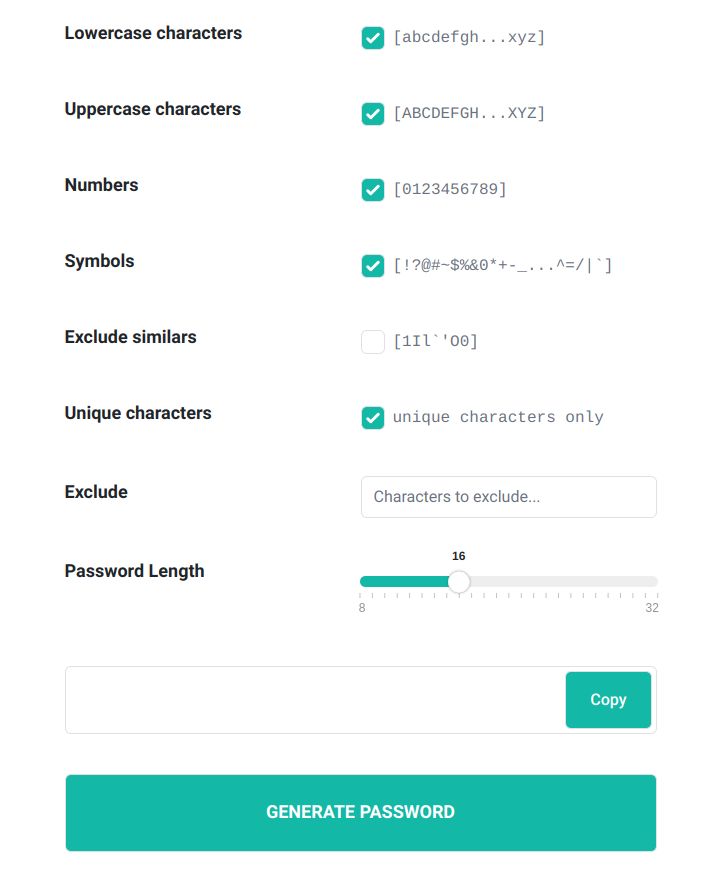
Task: Uncheck the uppercase characters option
Action: coord(372,114)
